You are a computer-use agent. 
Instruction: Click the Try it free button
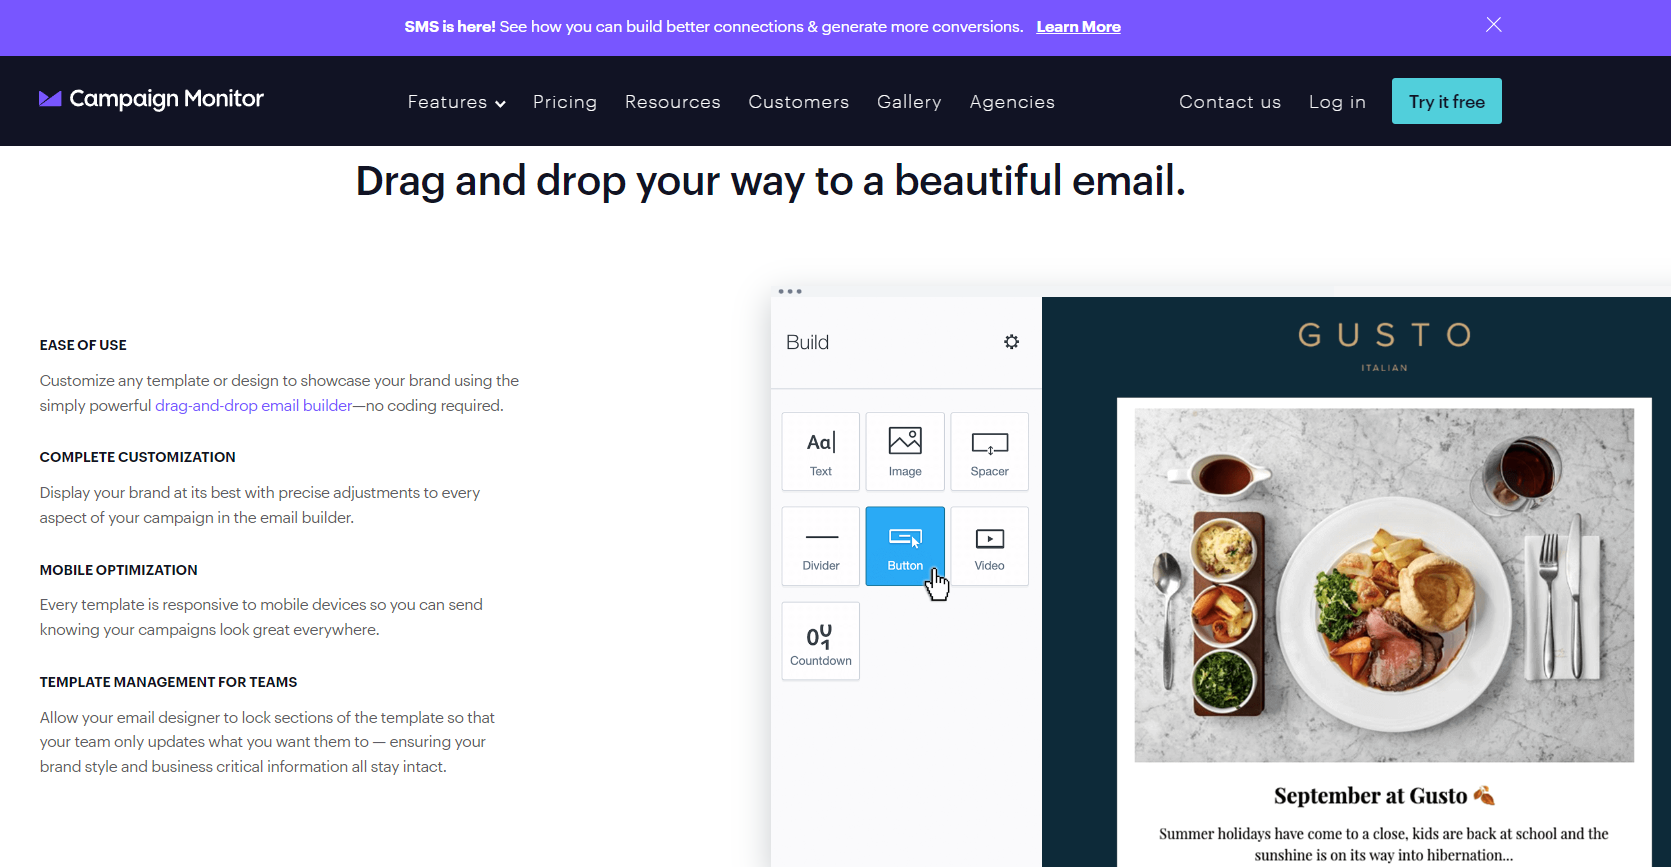(x=1446, y=101)
